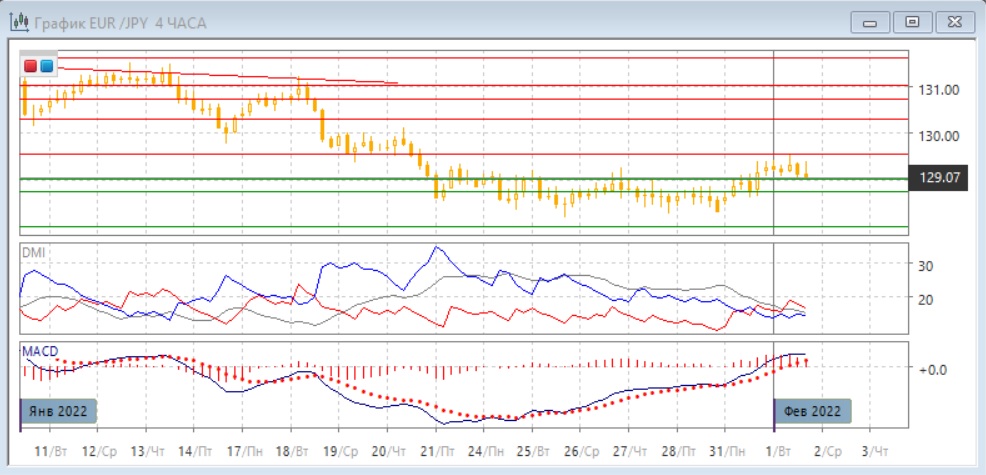Click the 130.00 price axis label
The image size is (986, 475).
(x=939, y=136)
